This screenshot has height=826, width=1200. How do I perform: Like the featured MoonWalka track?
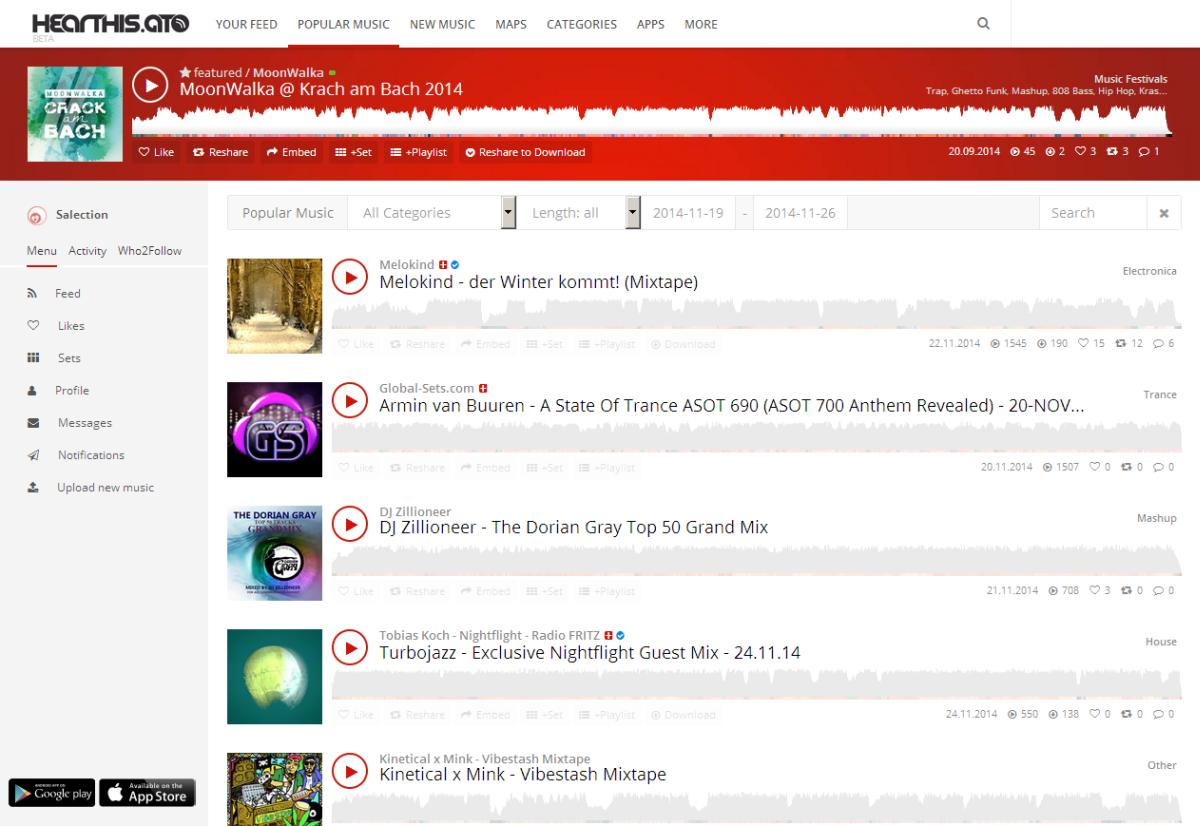(x=156, y=152)
